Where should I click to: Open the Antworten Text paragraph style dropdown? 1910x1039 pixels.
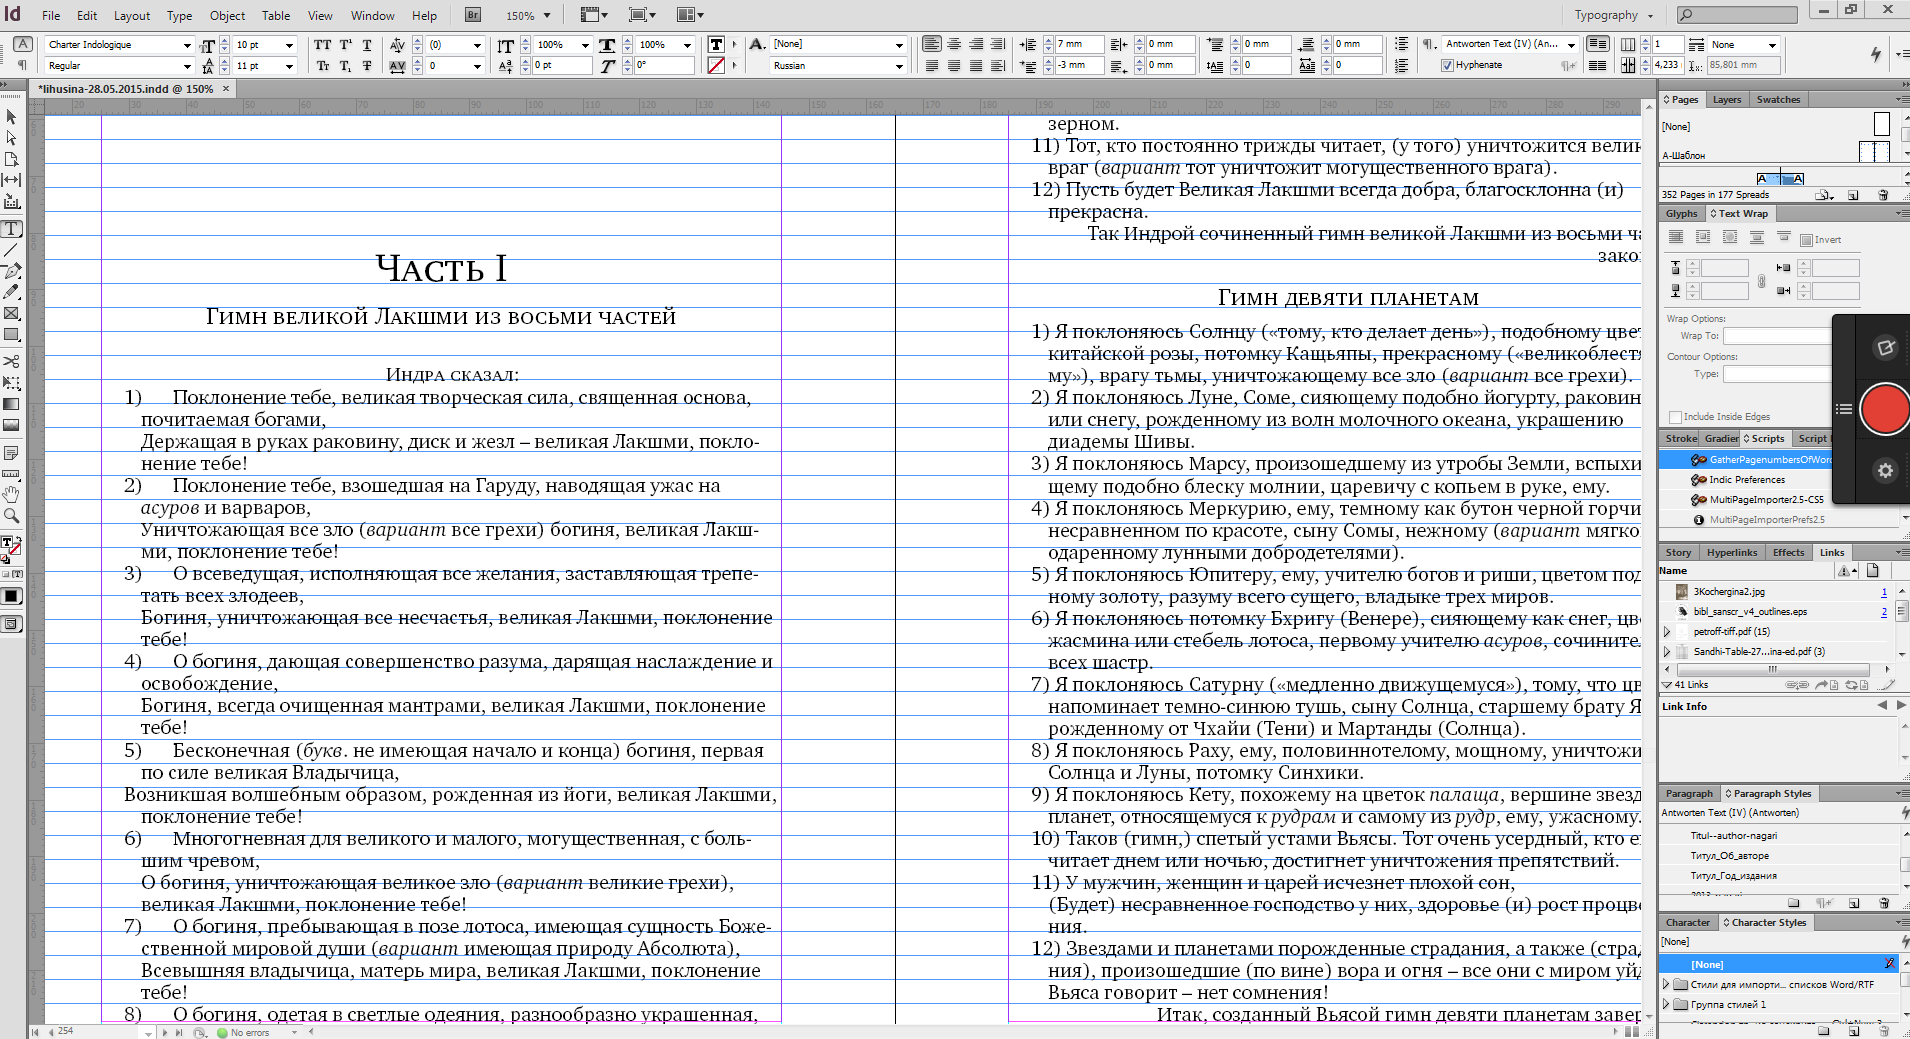click(1572, 44)
